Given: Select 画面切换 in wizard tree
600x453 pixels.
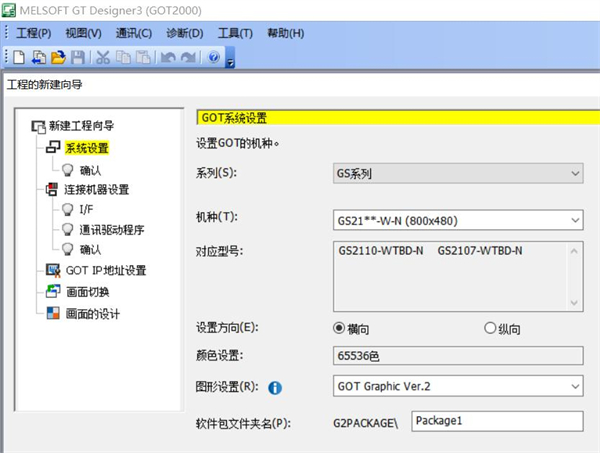Looking at the screenshot, I should click(x=88, y=292).
